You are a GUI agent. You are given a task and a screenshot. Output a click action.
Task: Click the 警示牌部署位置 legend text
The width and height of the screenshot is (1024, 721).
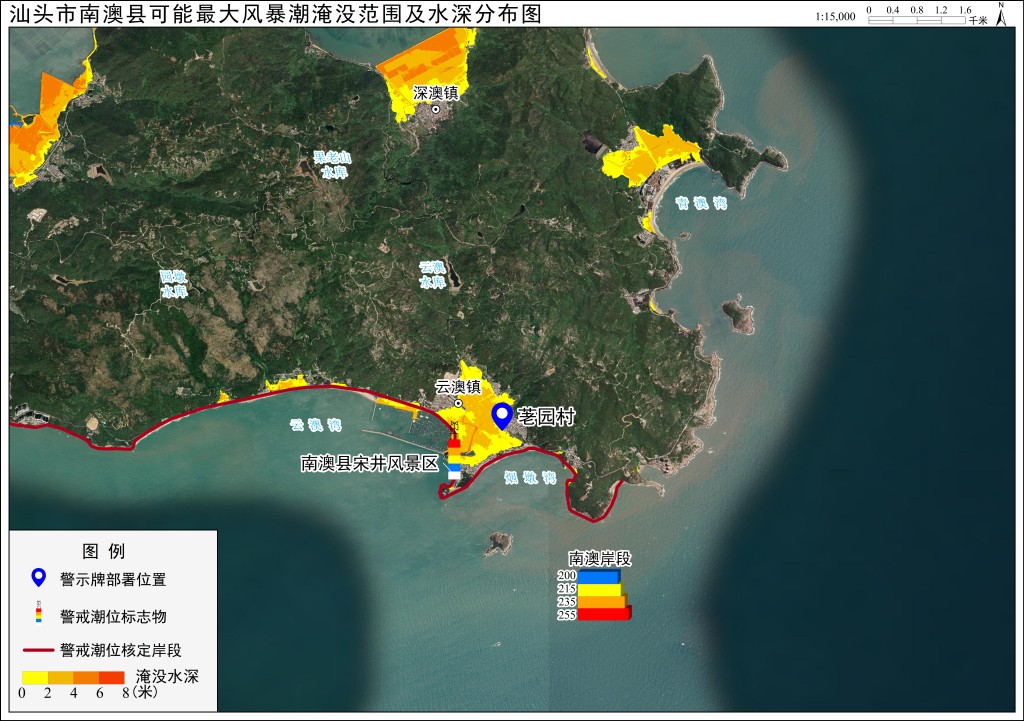(x=113, y=579)
